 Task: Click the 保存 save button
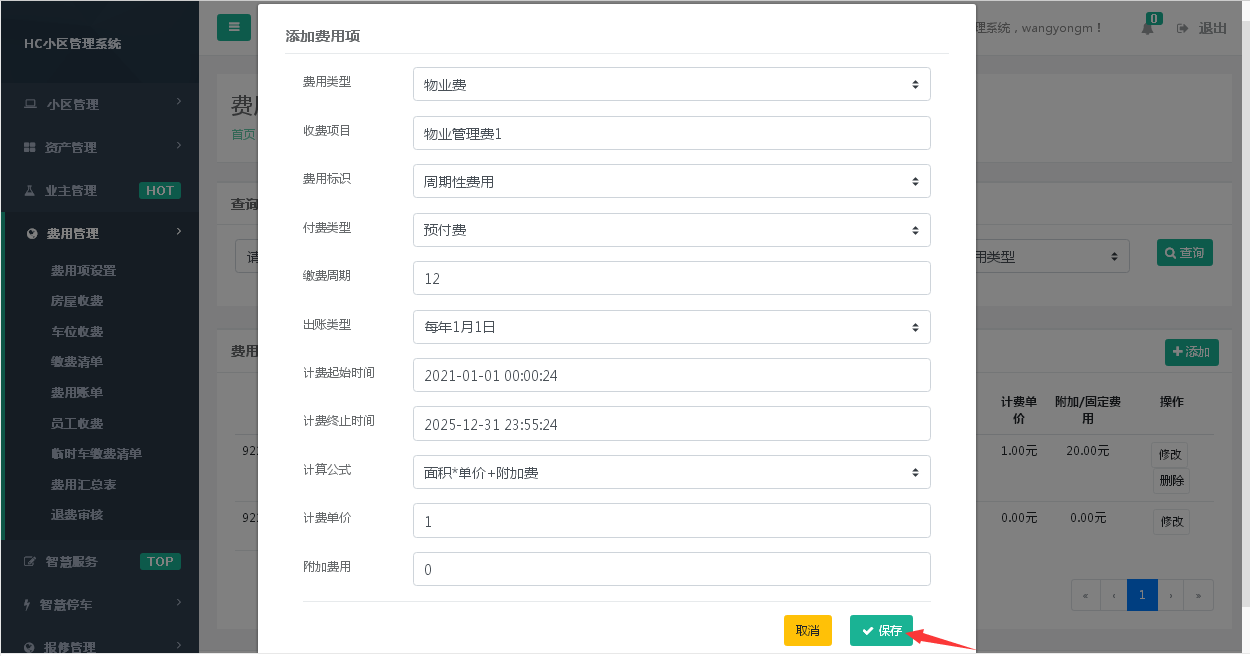[x=881, y=631]
